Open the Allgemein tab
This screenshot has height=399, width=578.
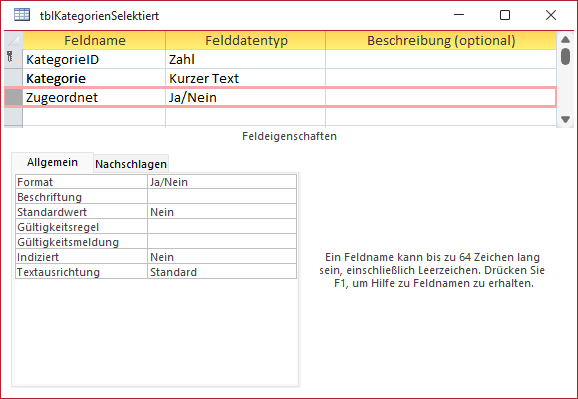pyautogui.click(x=52, y=162)
